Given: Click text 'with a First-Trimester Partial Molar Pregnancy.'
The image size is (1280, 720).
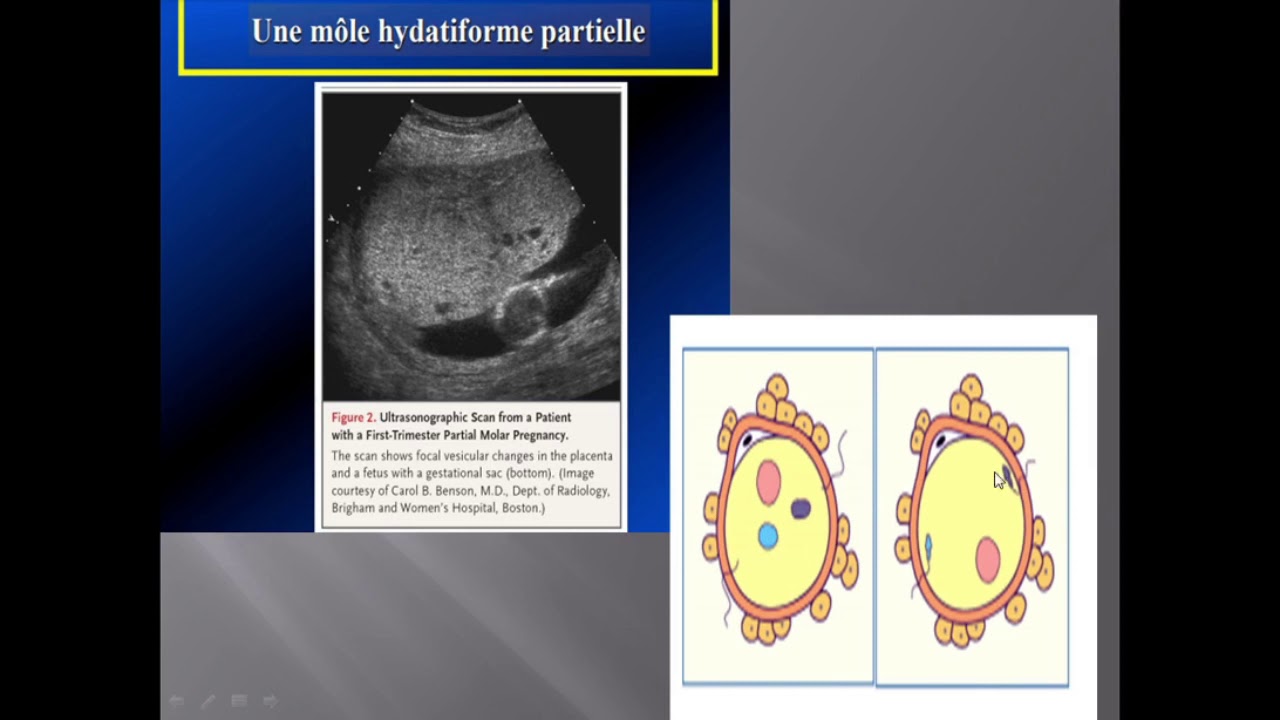Looking at the screenshot, I should [450, 436].
